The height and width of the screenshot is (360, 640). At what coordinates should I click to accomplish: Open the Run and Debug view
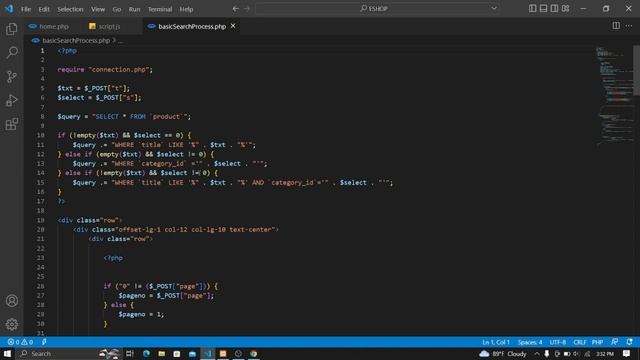(12, 100)
